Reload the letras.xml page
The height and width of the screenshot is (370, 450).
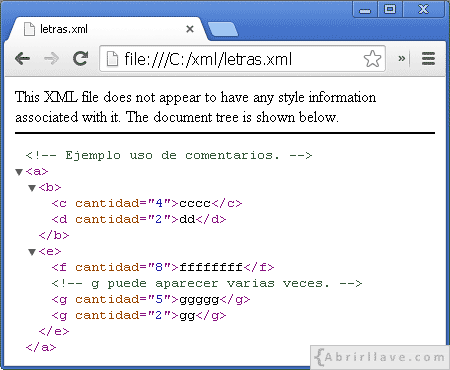(x=80, y=58)
